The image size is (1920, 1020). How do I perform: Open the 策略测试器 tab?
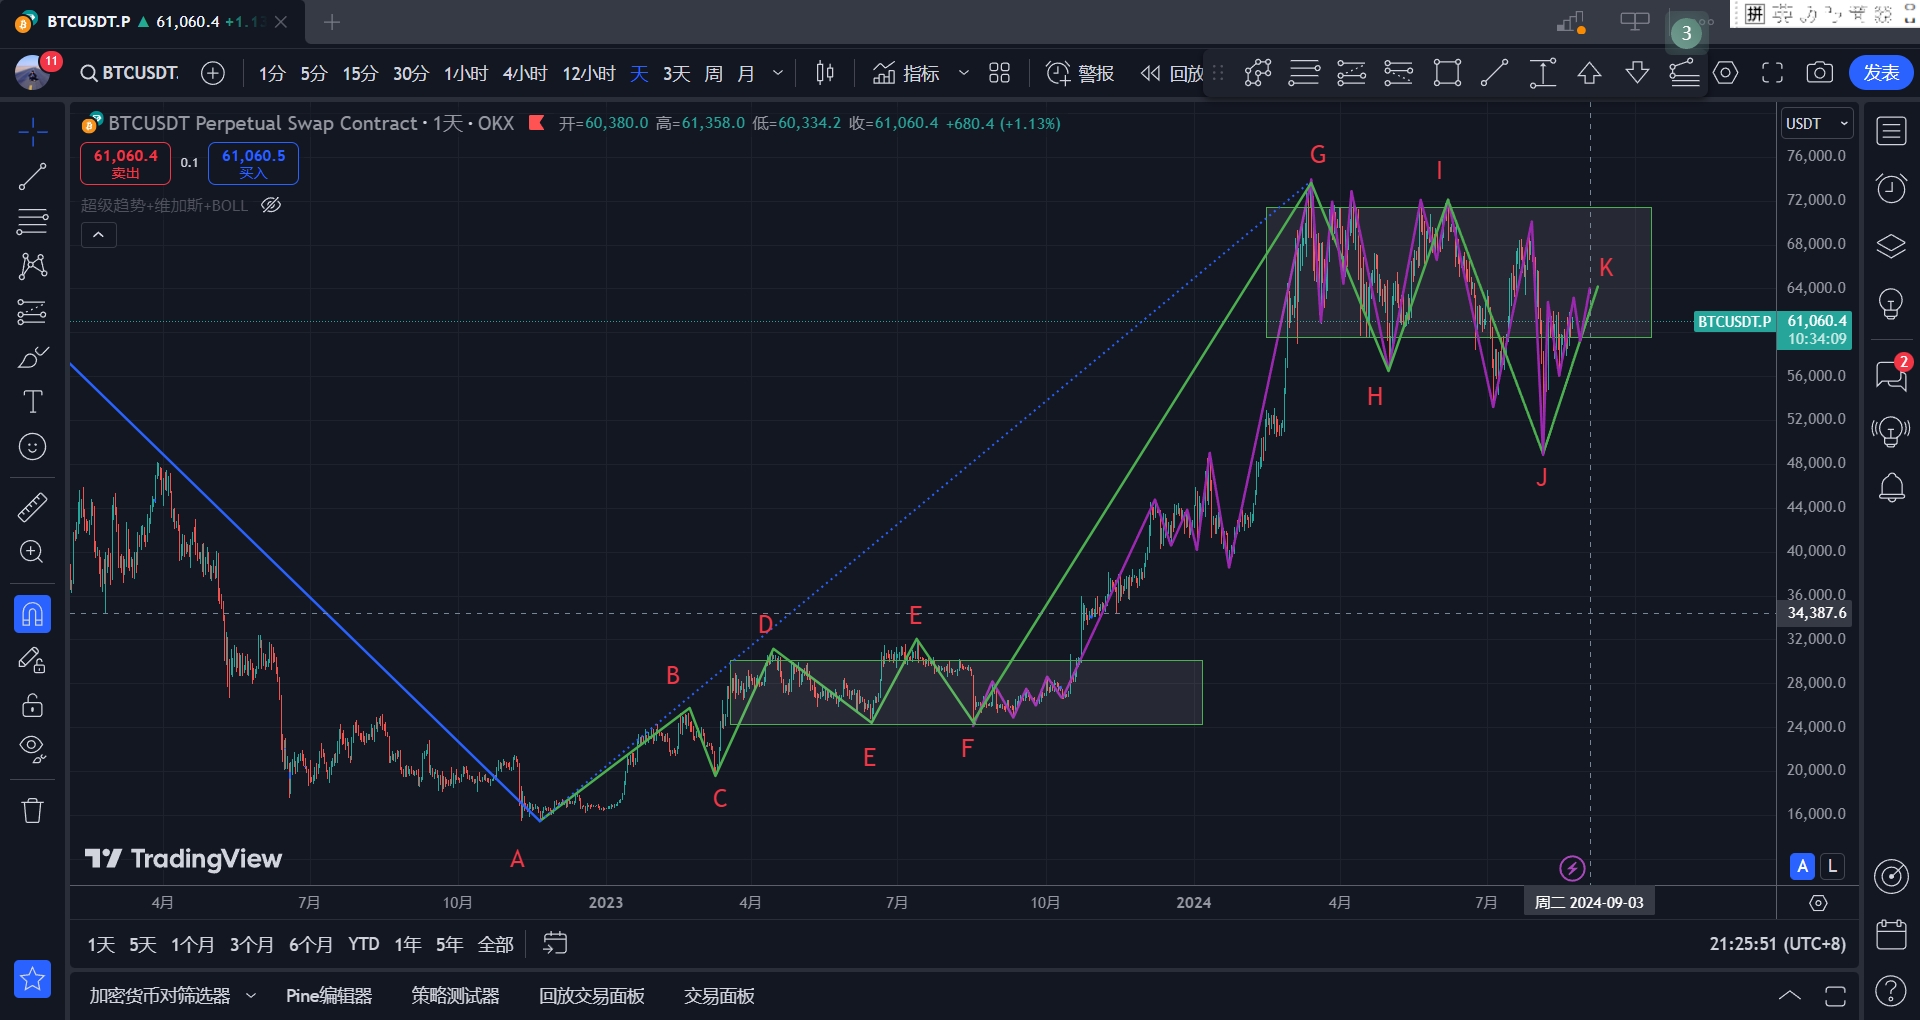[x=455, y=996]
